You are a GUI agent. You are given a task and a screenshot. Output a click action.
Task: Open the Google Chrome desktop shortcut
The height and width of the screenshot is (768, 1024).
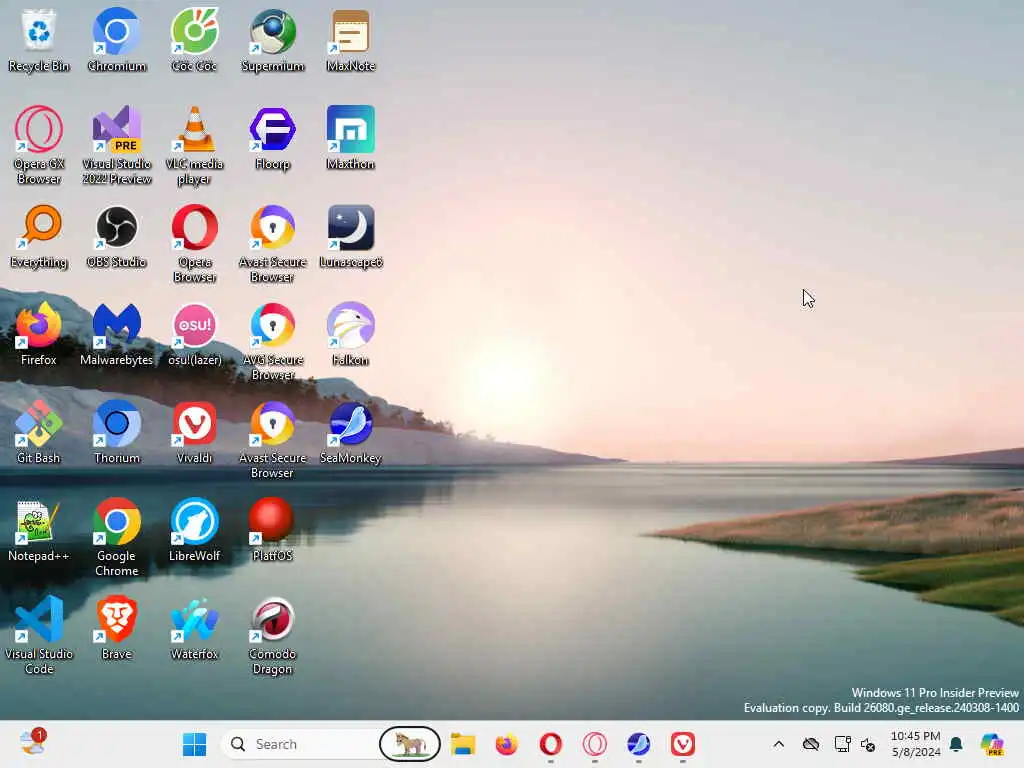116,537
